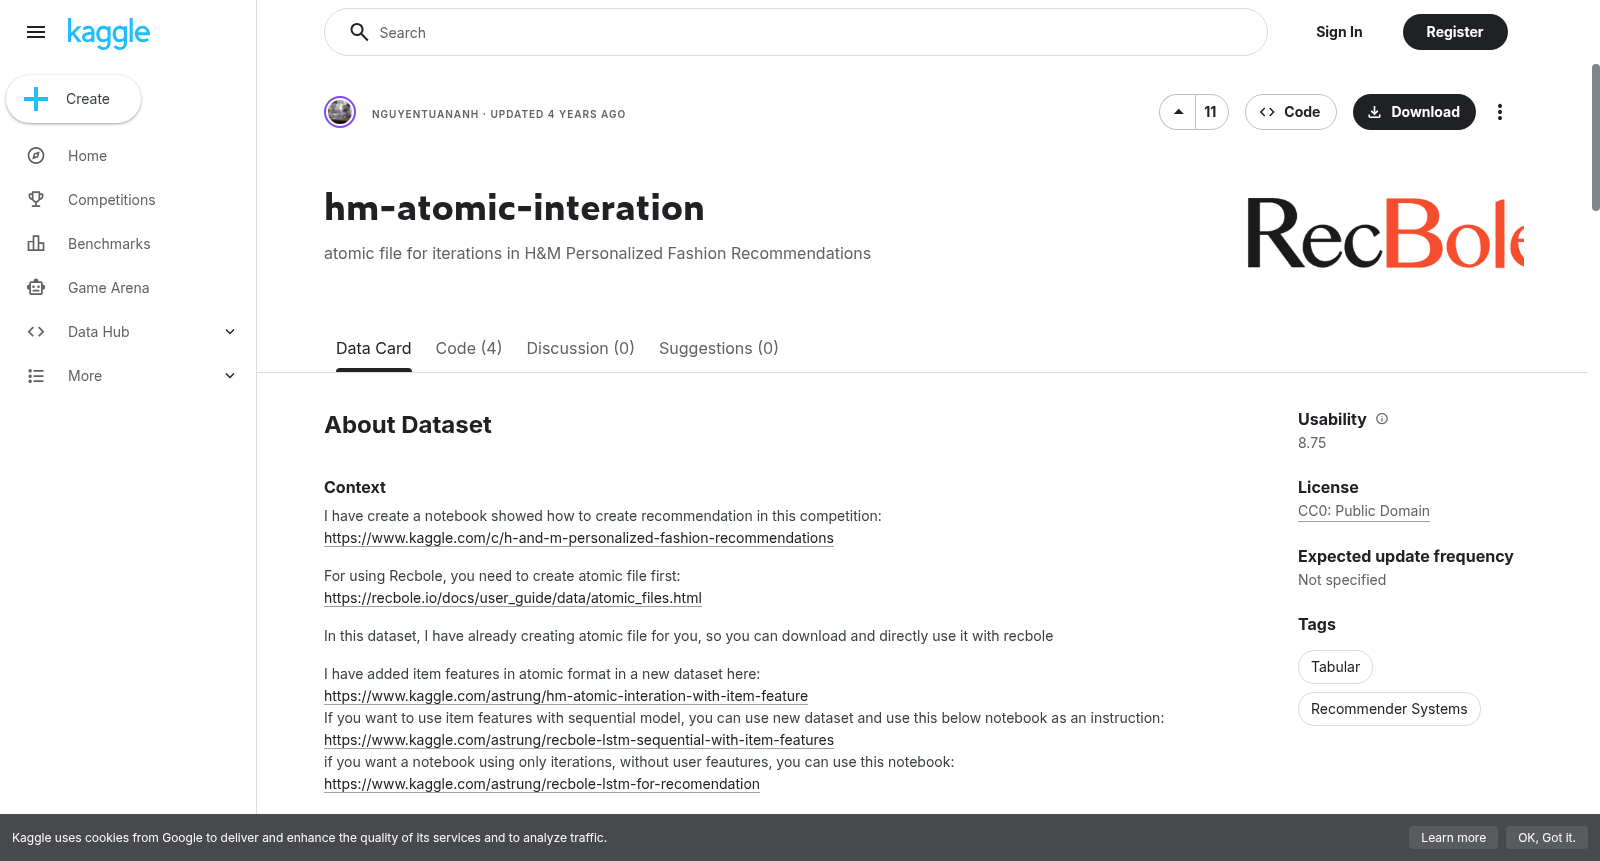The height and width of the screenshot is (861, 1600).
Task: Switch to the Discussion (0) tab
Action: pyautogui.click(x=581, y=348)
